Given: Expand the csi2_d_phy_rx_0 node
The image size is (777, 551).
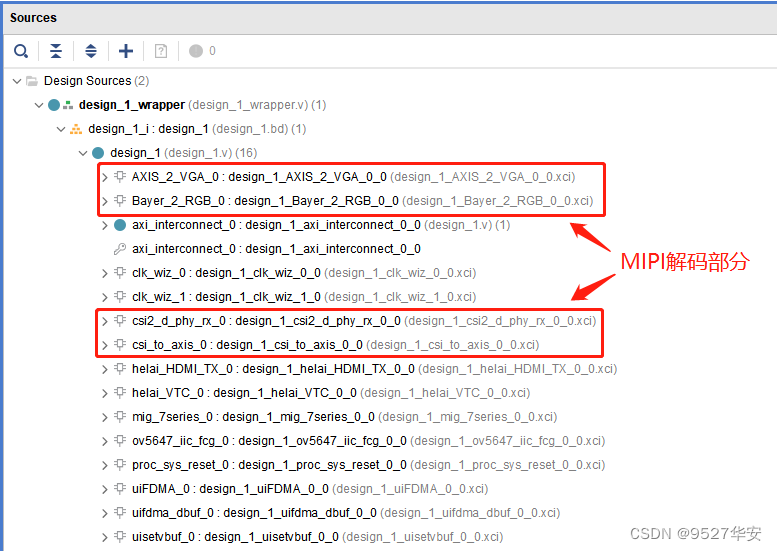Looking at the screenshot, I should click(105, 321).
